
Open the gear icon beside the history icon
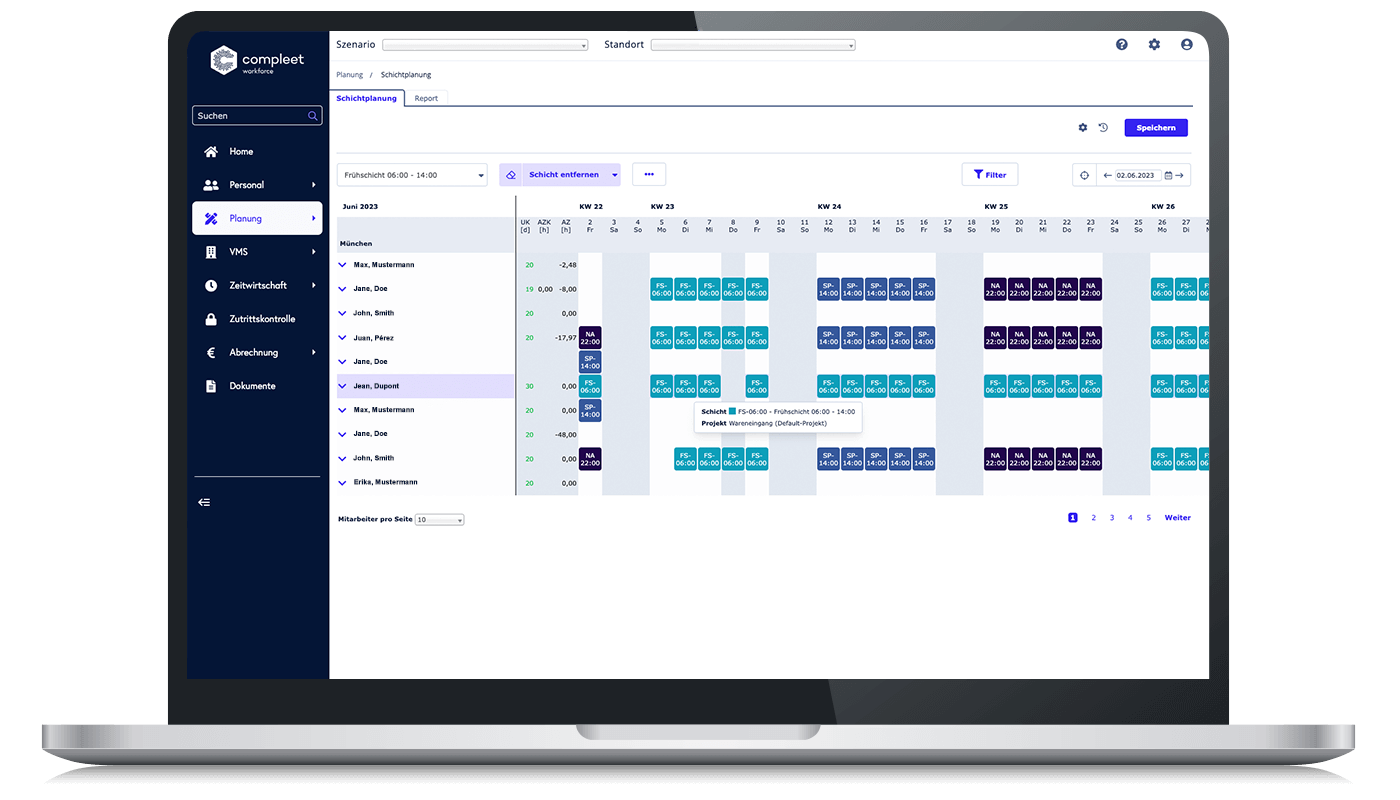(x=1083, y=128)
